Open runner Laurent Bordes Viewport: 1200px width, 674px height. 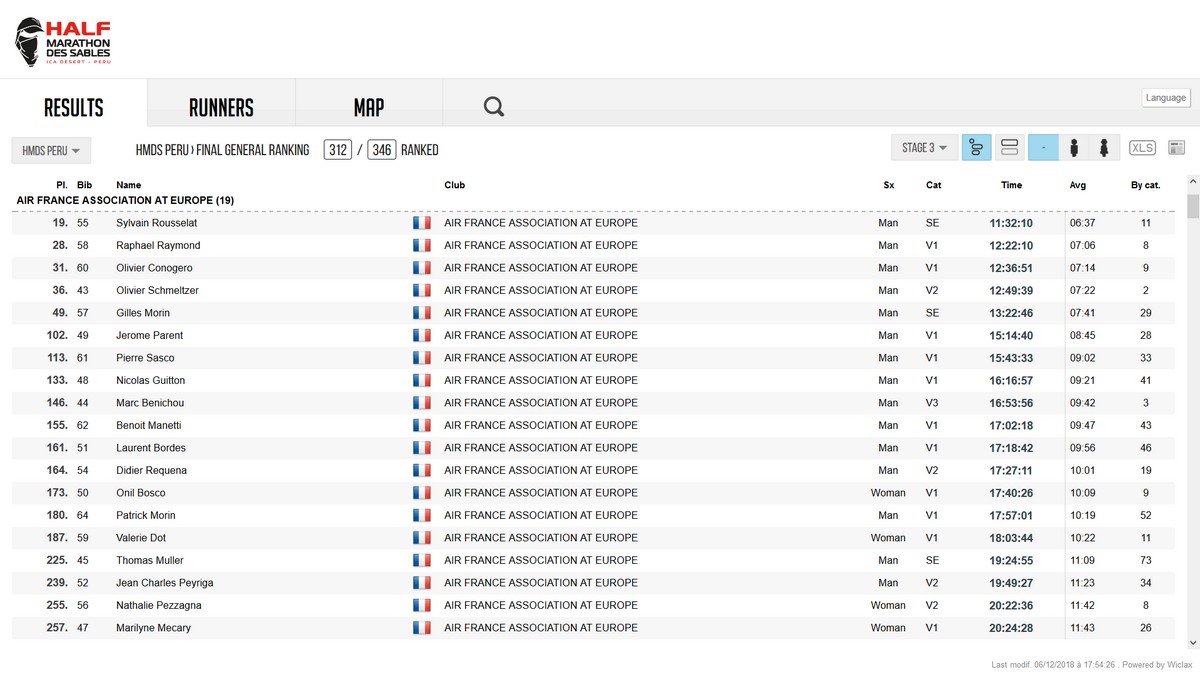click(x=151, y=448)
